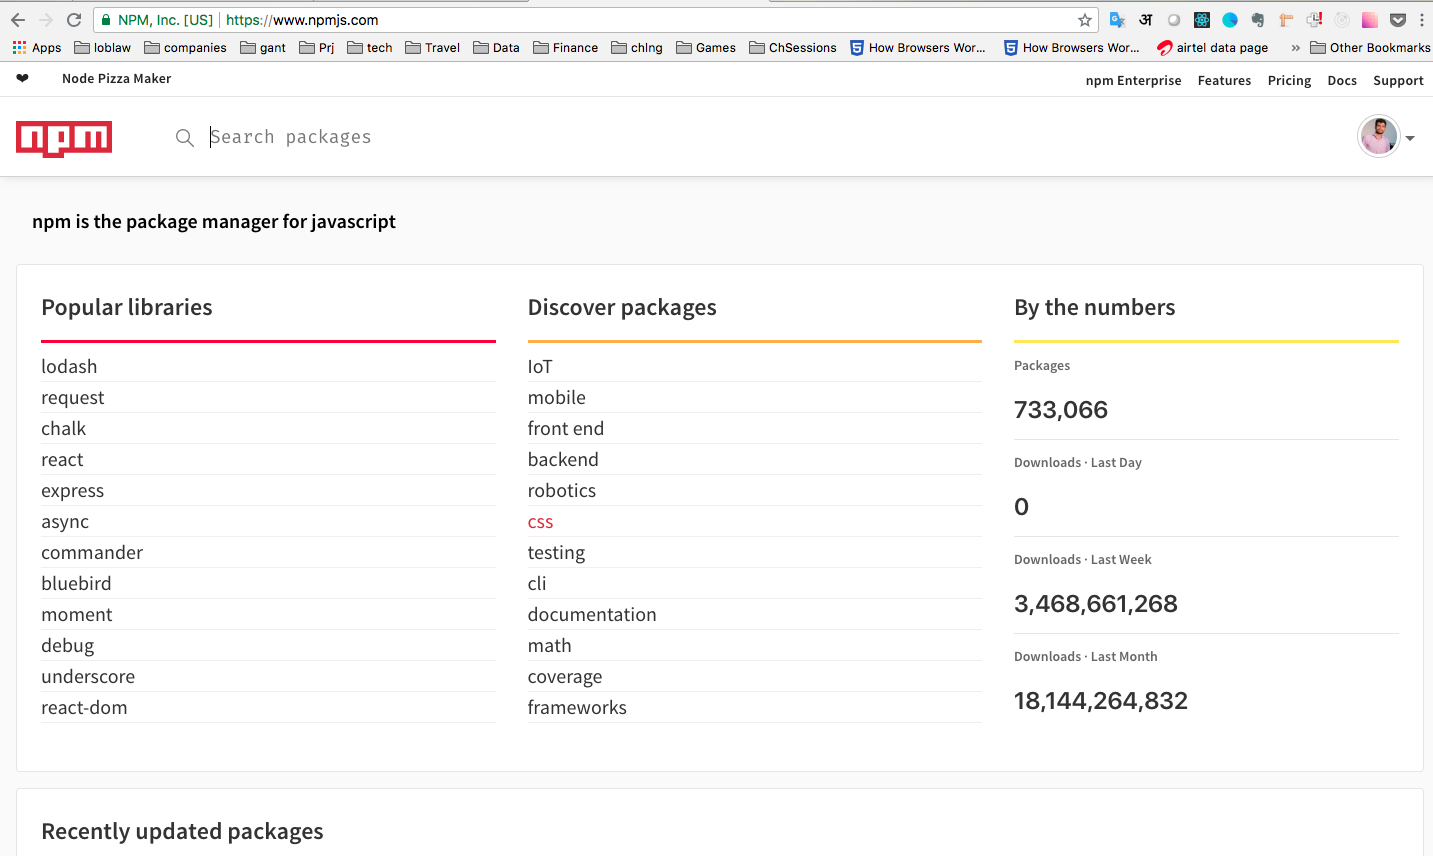Click the gray circle extension icon
The width and height of the screenshot is (1433, 856).
pyautogui.click(x=1174, y=20)
